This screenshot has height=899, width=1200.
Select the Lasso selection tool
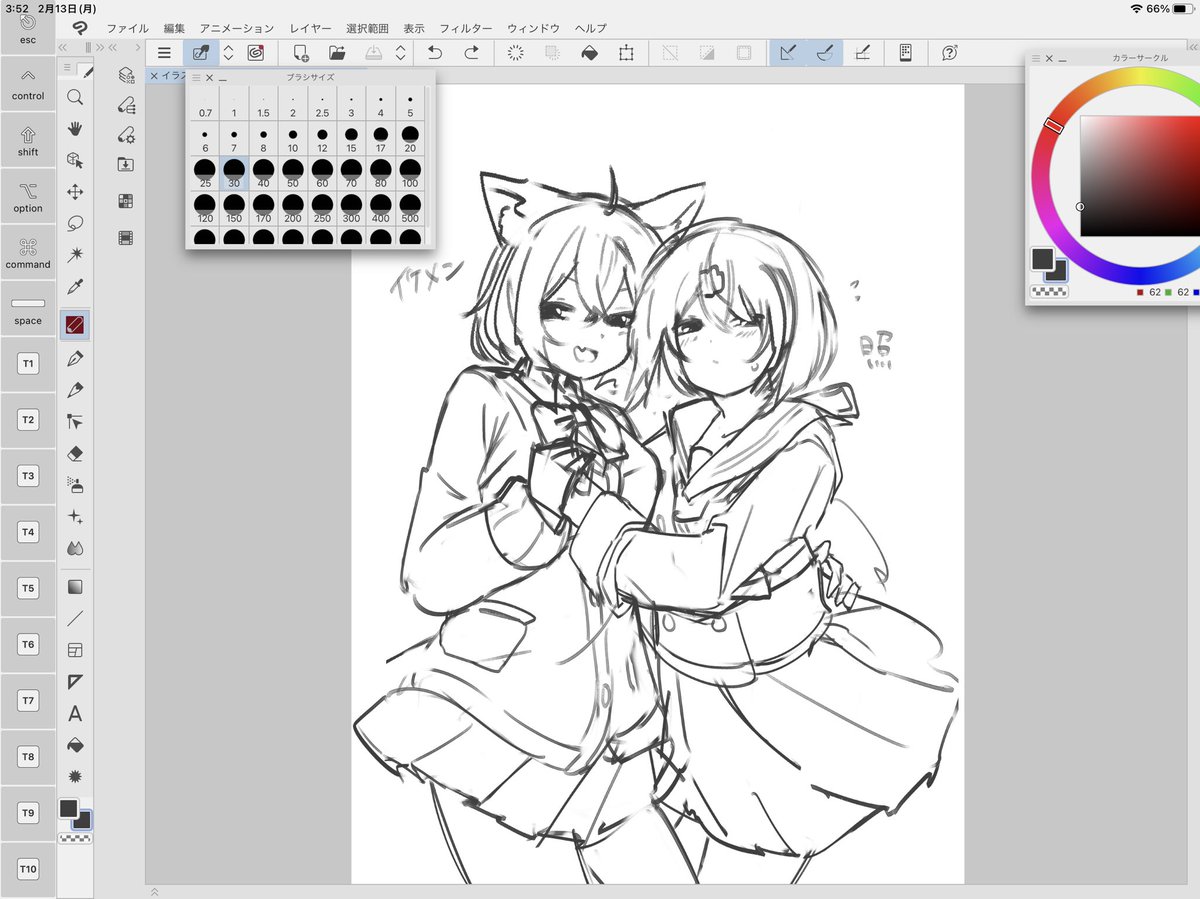click(75, 223)
